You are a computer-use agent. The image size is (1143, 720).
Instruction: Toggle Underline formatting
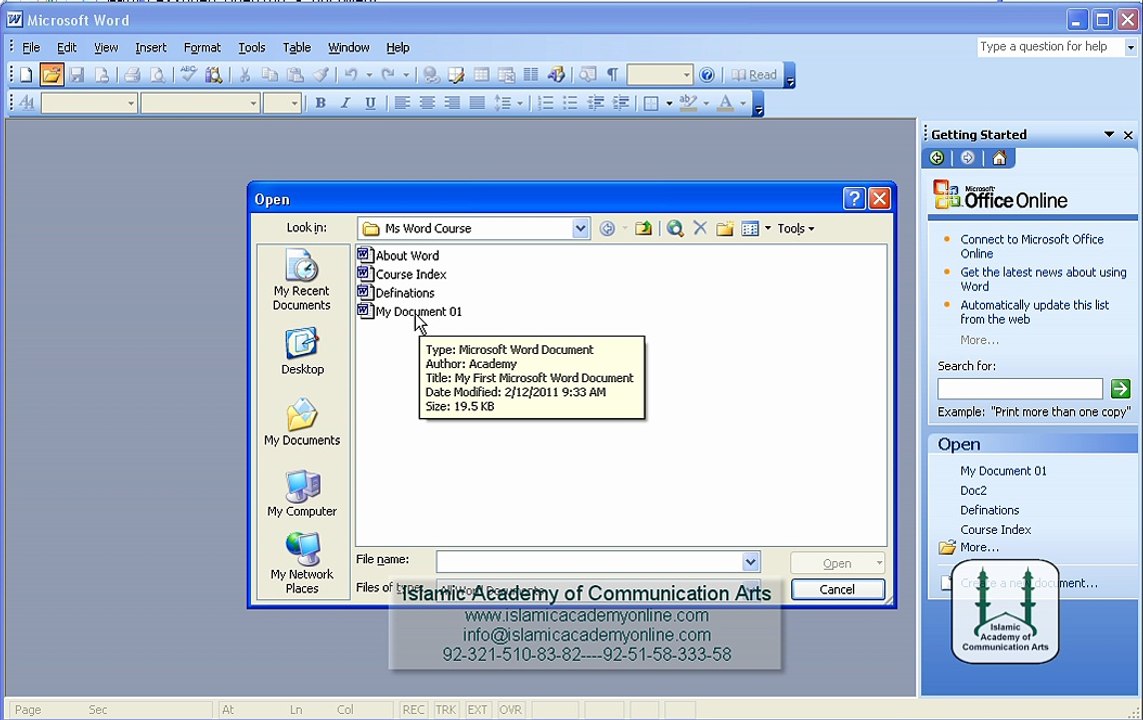tap(370, 103)
